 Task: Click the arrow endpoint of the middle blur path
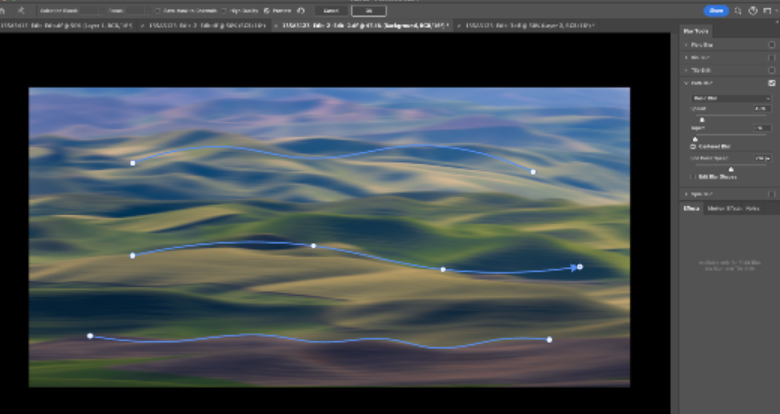point(579,267)
